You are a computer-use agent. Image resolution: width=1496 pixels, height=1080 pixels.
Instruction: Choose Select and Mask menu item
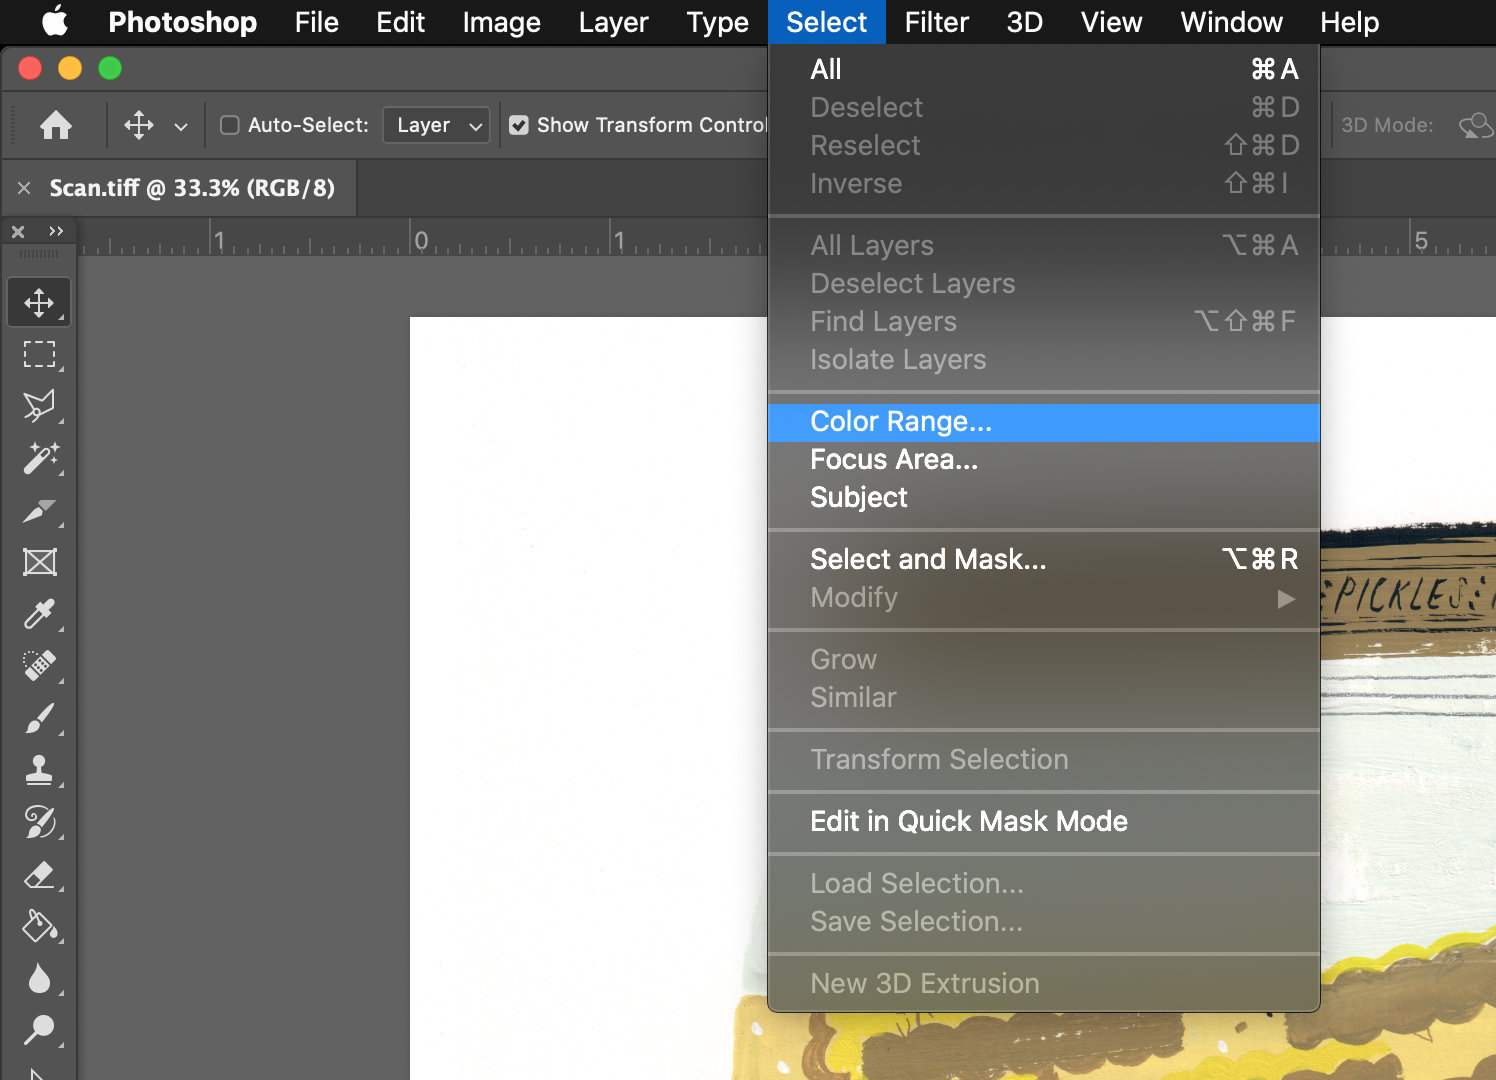pyautogui.click(x=1044, y=559)
